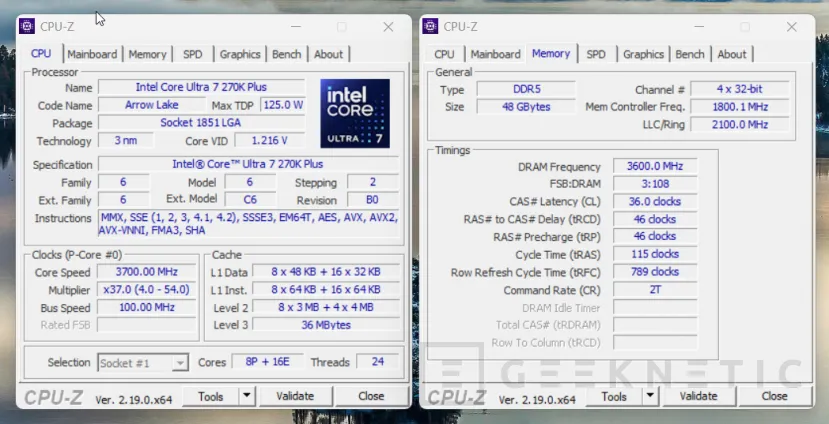Switch to CPU tab in right window

[444, 54]
